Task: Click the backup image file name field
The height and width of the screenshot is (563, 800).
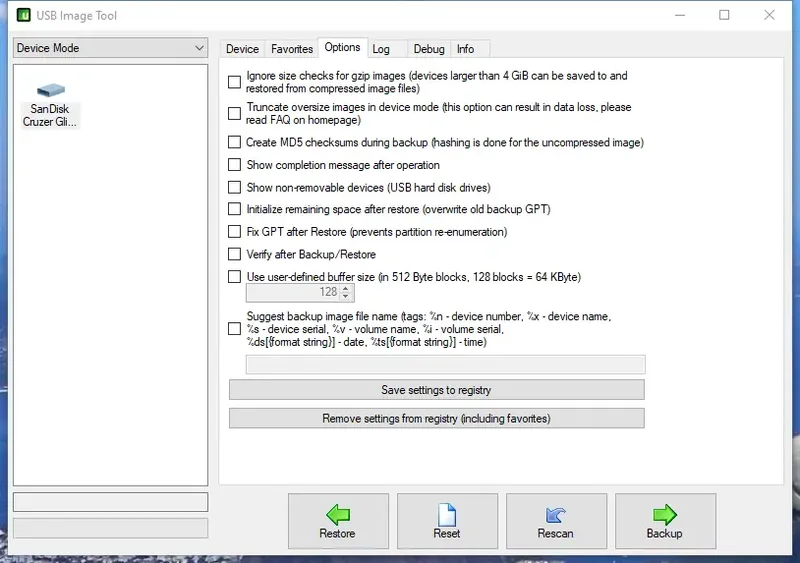Action: (445, 364)
